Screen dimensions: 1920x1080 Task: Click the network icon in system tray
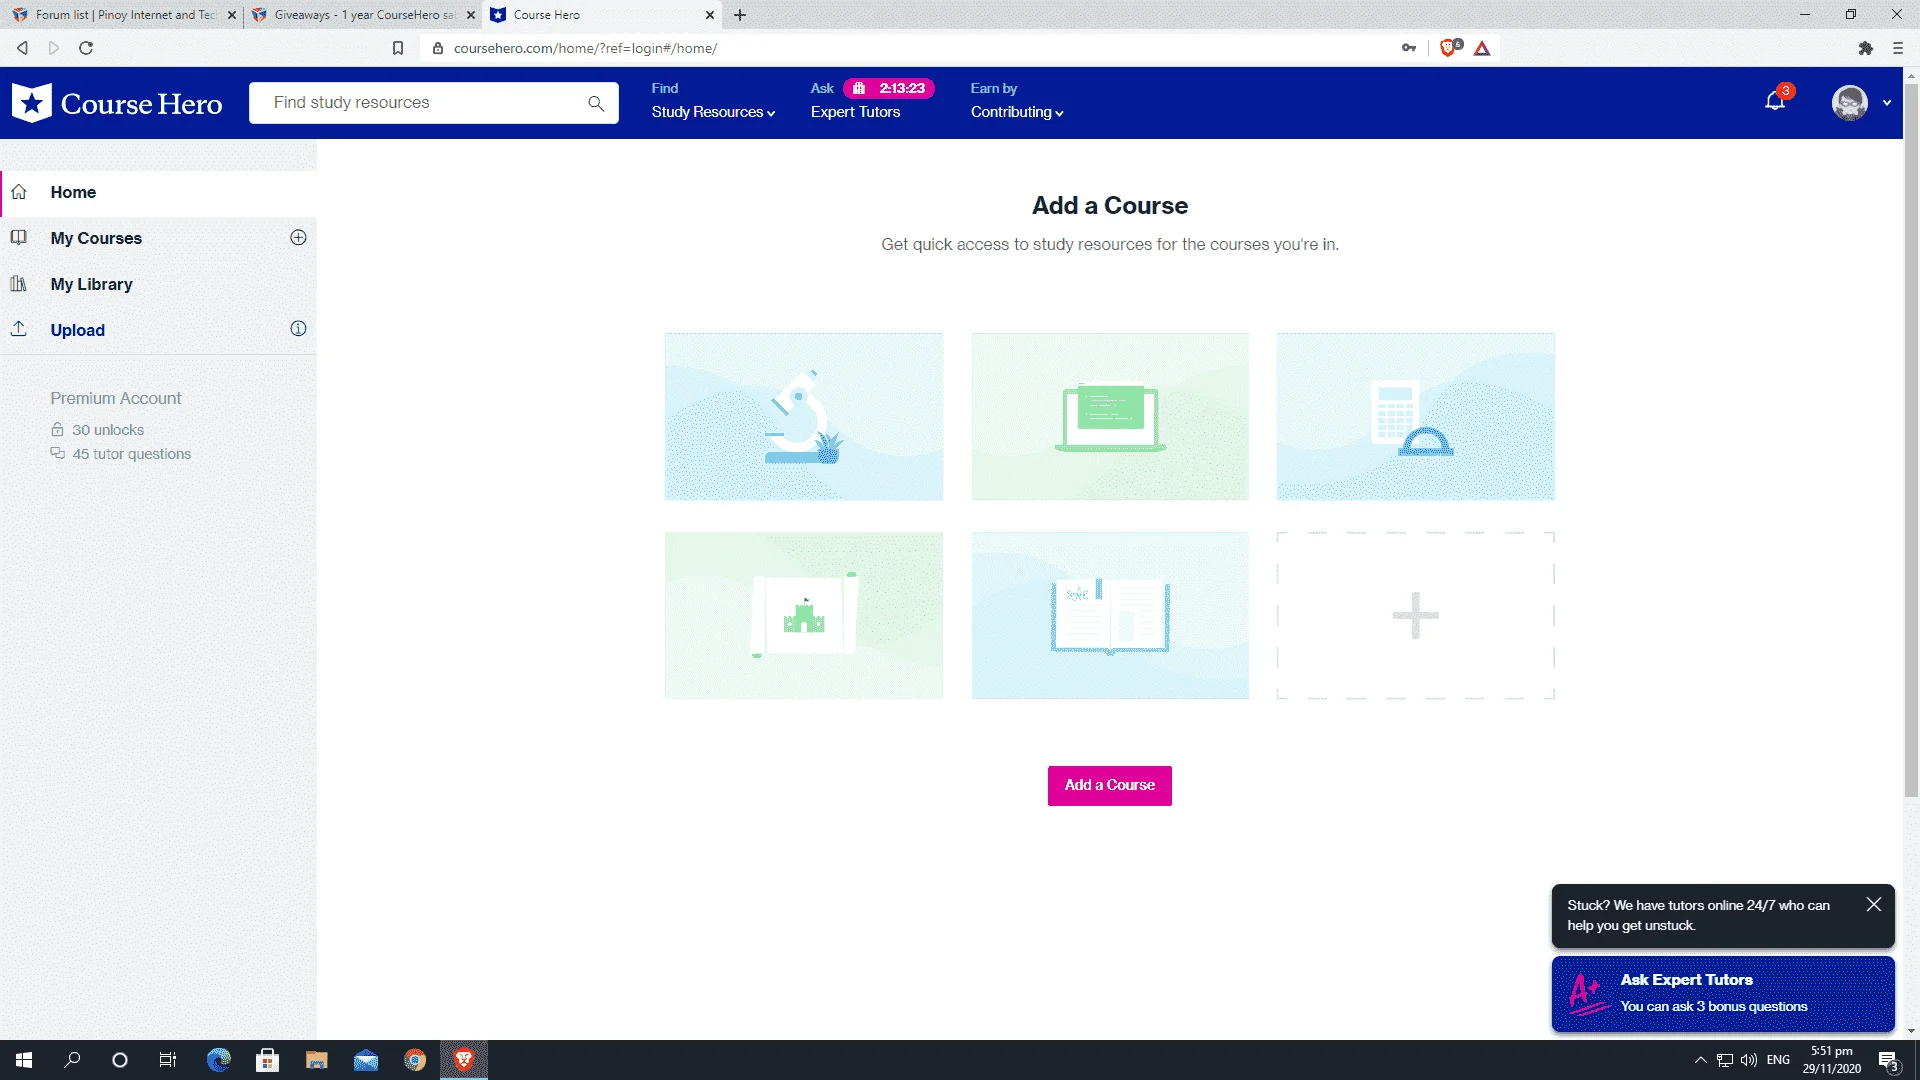coord(1725,1060)
